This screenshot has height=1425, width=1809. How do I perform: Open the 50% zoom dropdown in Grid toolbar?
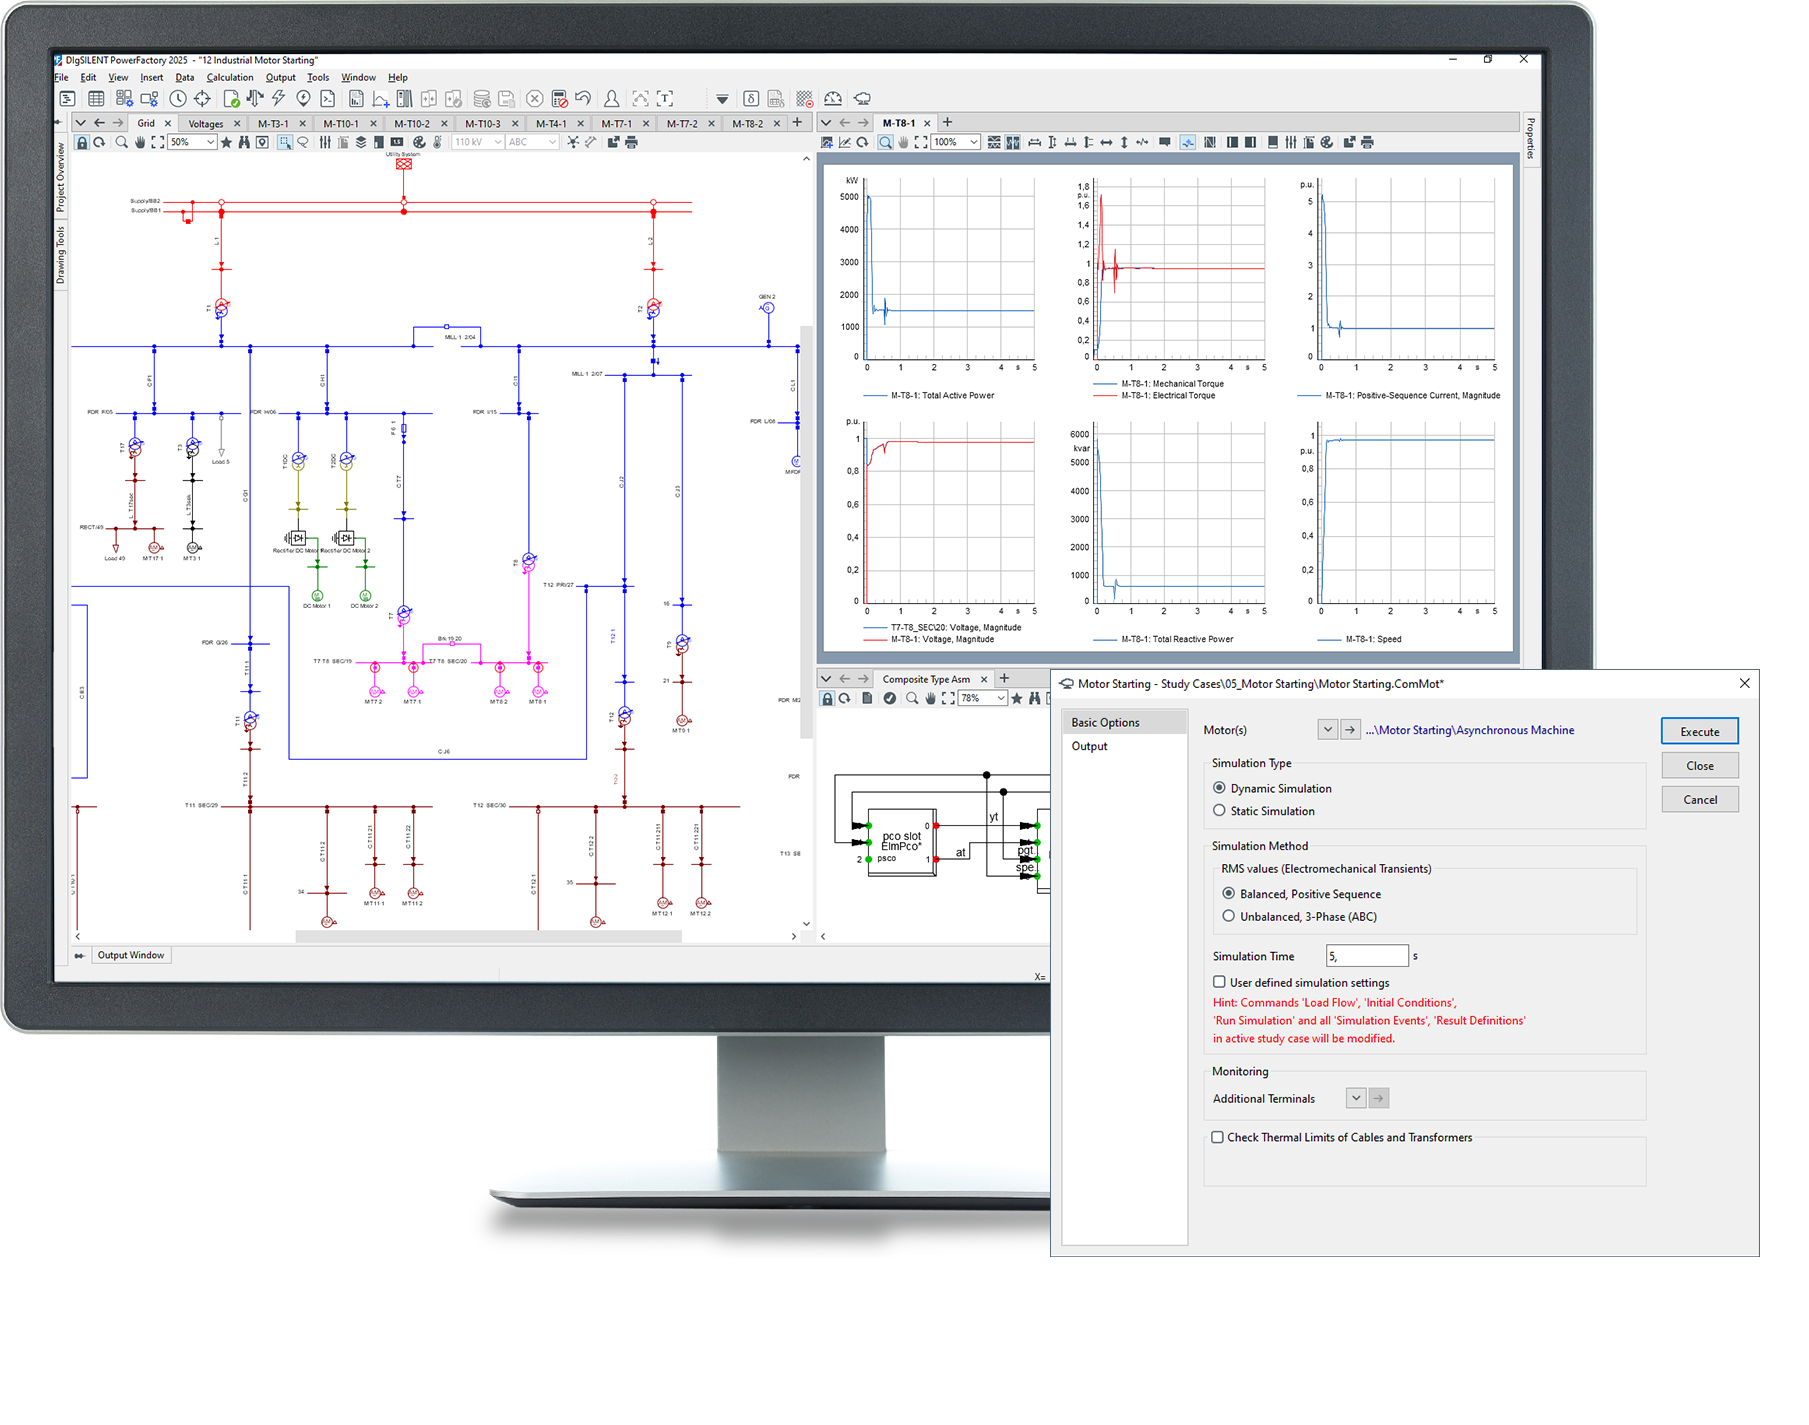point(210,143)
